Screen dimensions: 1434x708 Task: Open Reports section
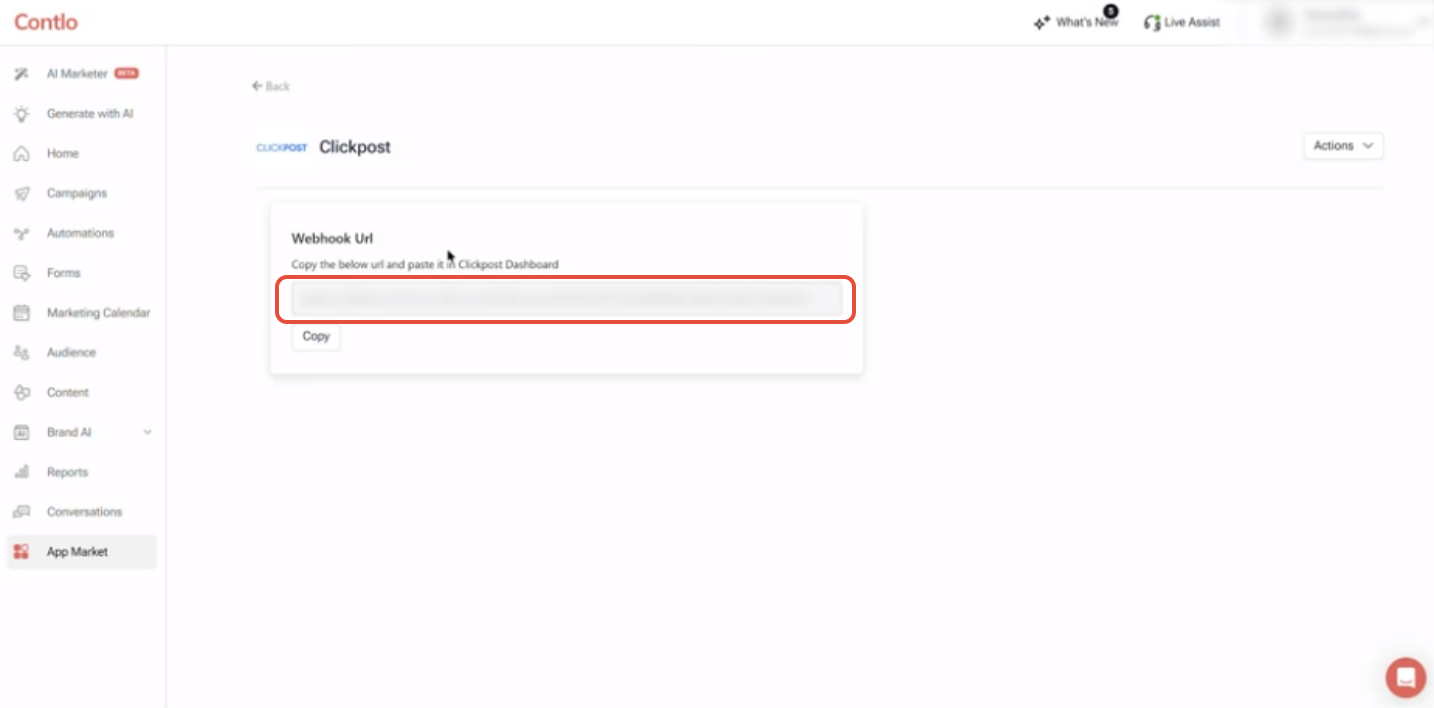click(67, 472)
